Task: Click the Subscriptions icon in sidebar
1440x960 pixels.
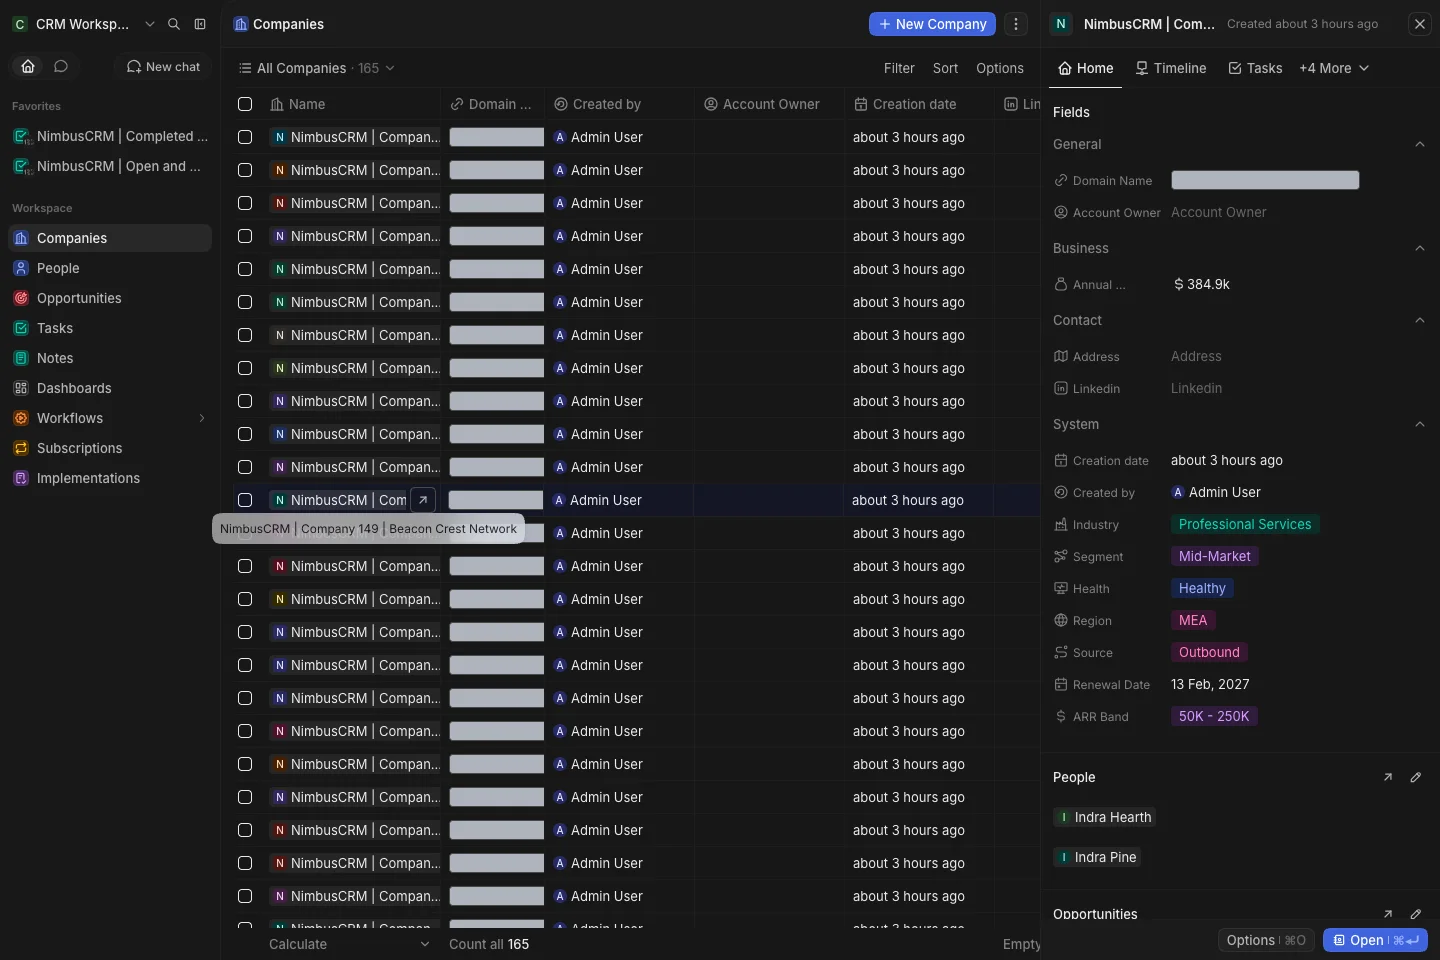Action: pyautogui.click(x=21, y=448)
